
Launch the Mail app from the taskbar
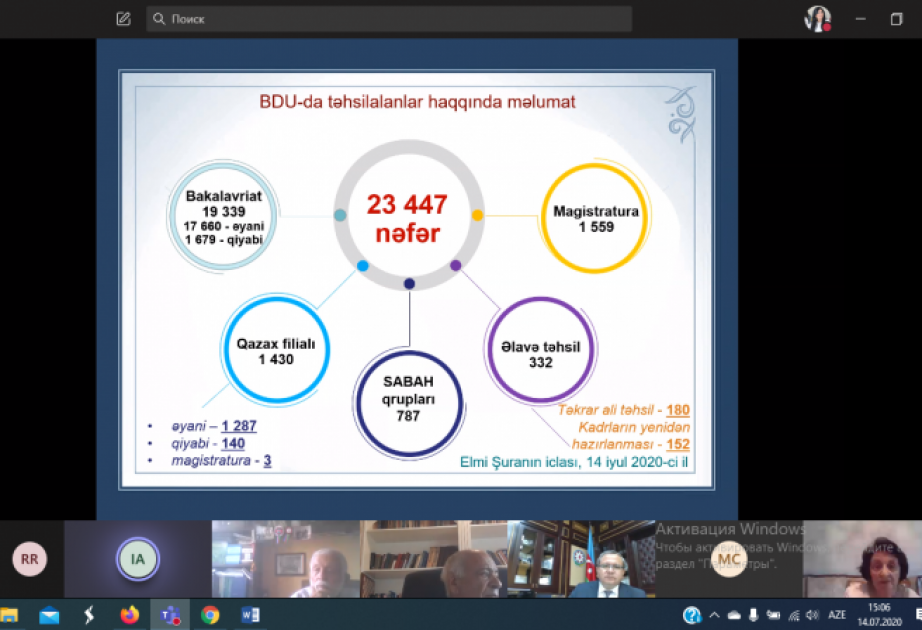point(49,615)
